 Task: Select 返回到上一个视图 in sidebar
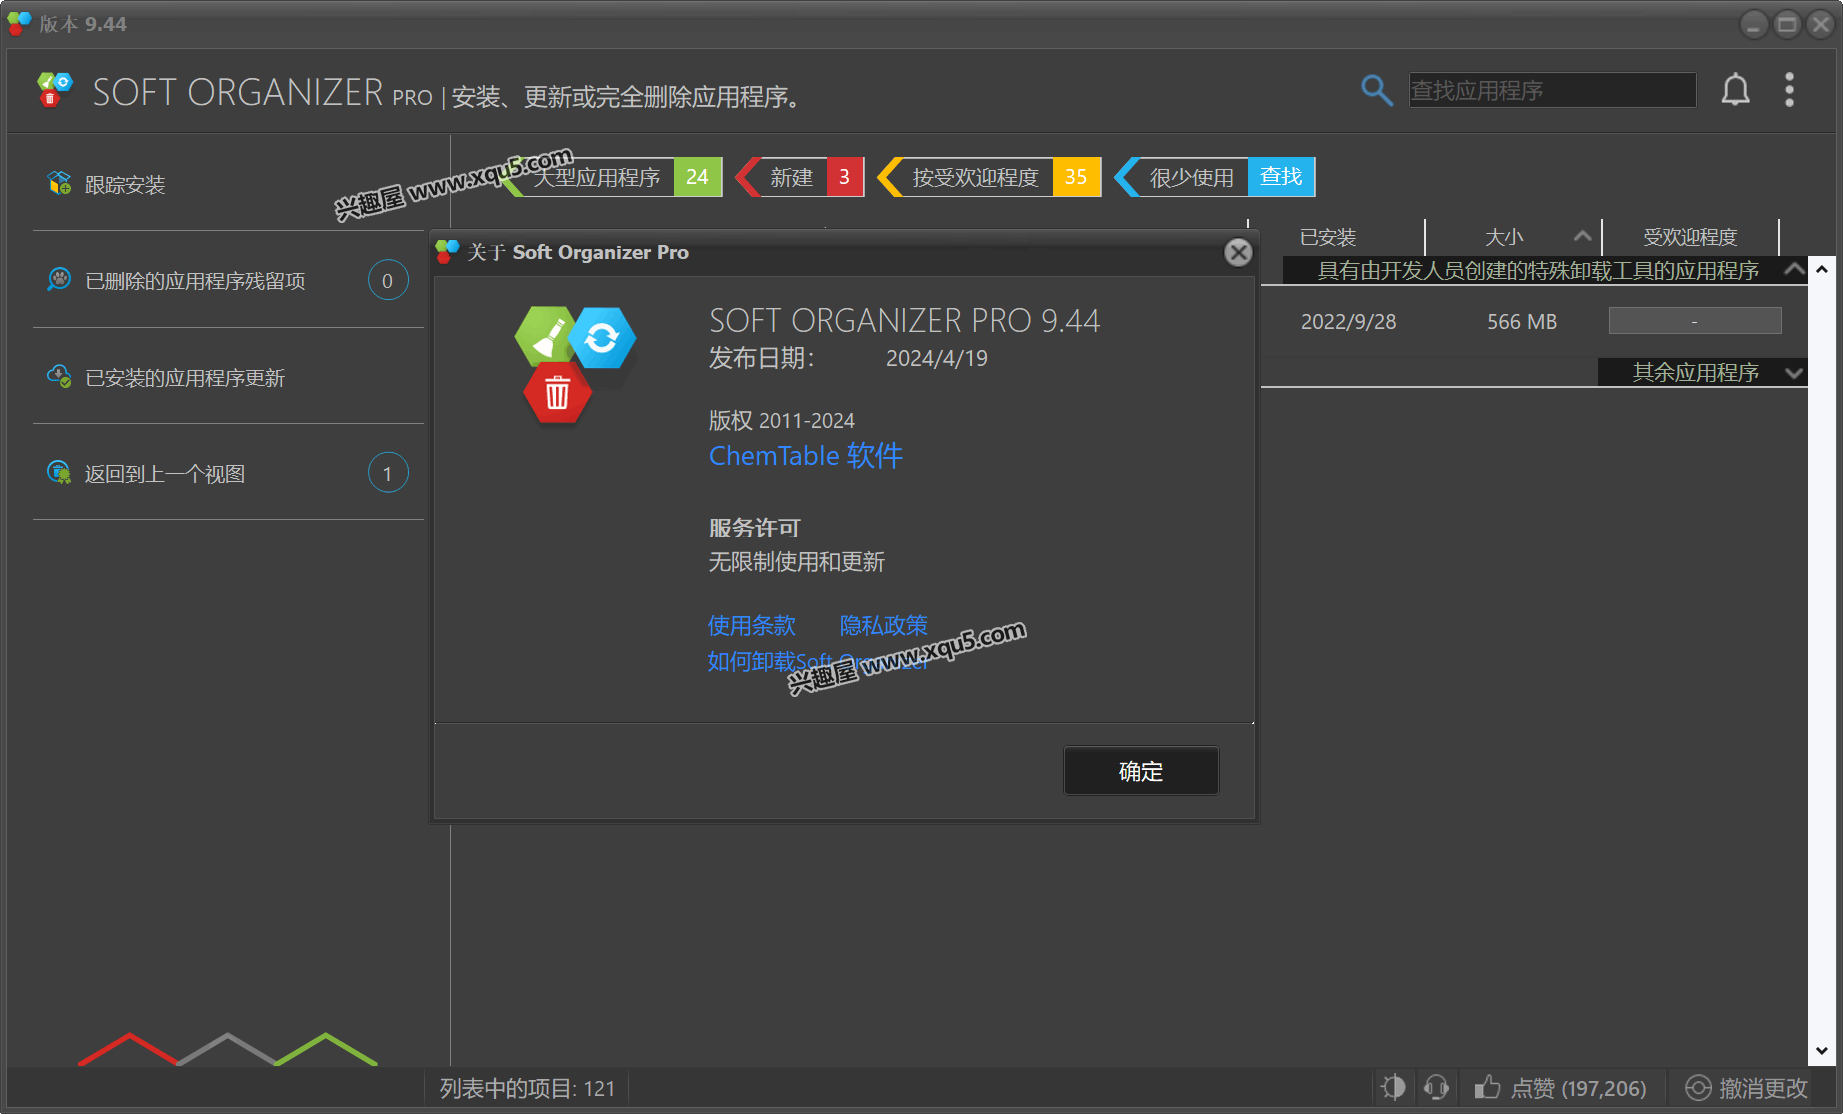[228, 473]
